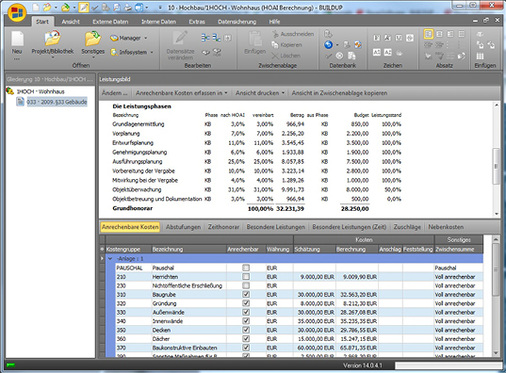The image size is (506, 373).
Task: Click the first tree-structure icon in Bearbeiten group
Action: (205, 38)
